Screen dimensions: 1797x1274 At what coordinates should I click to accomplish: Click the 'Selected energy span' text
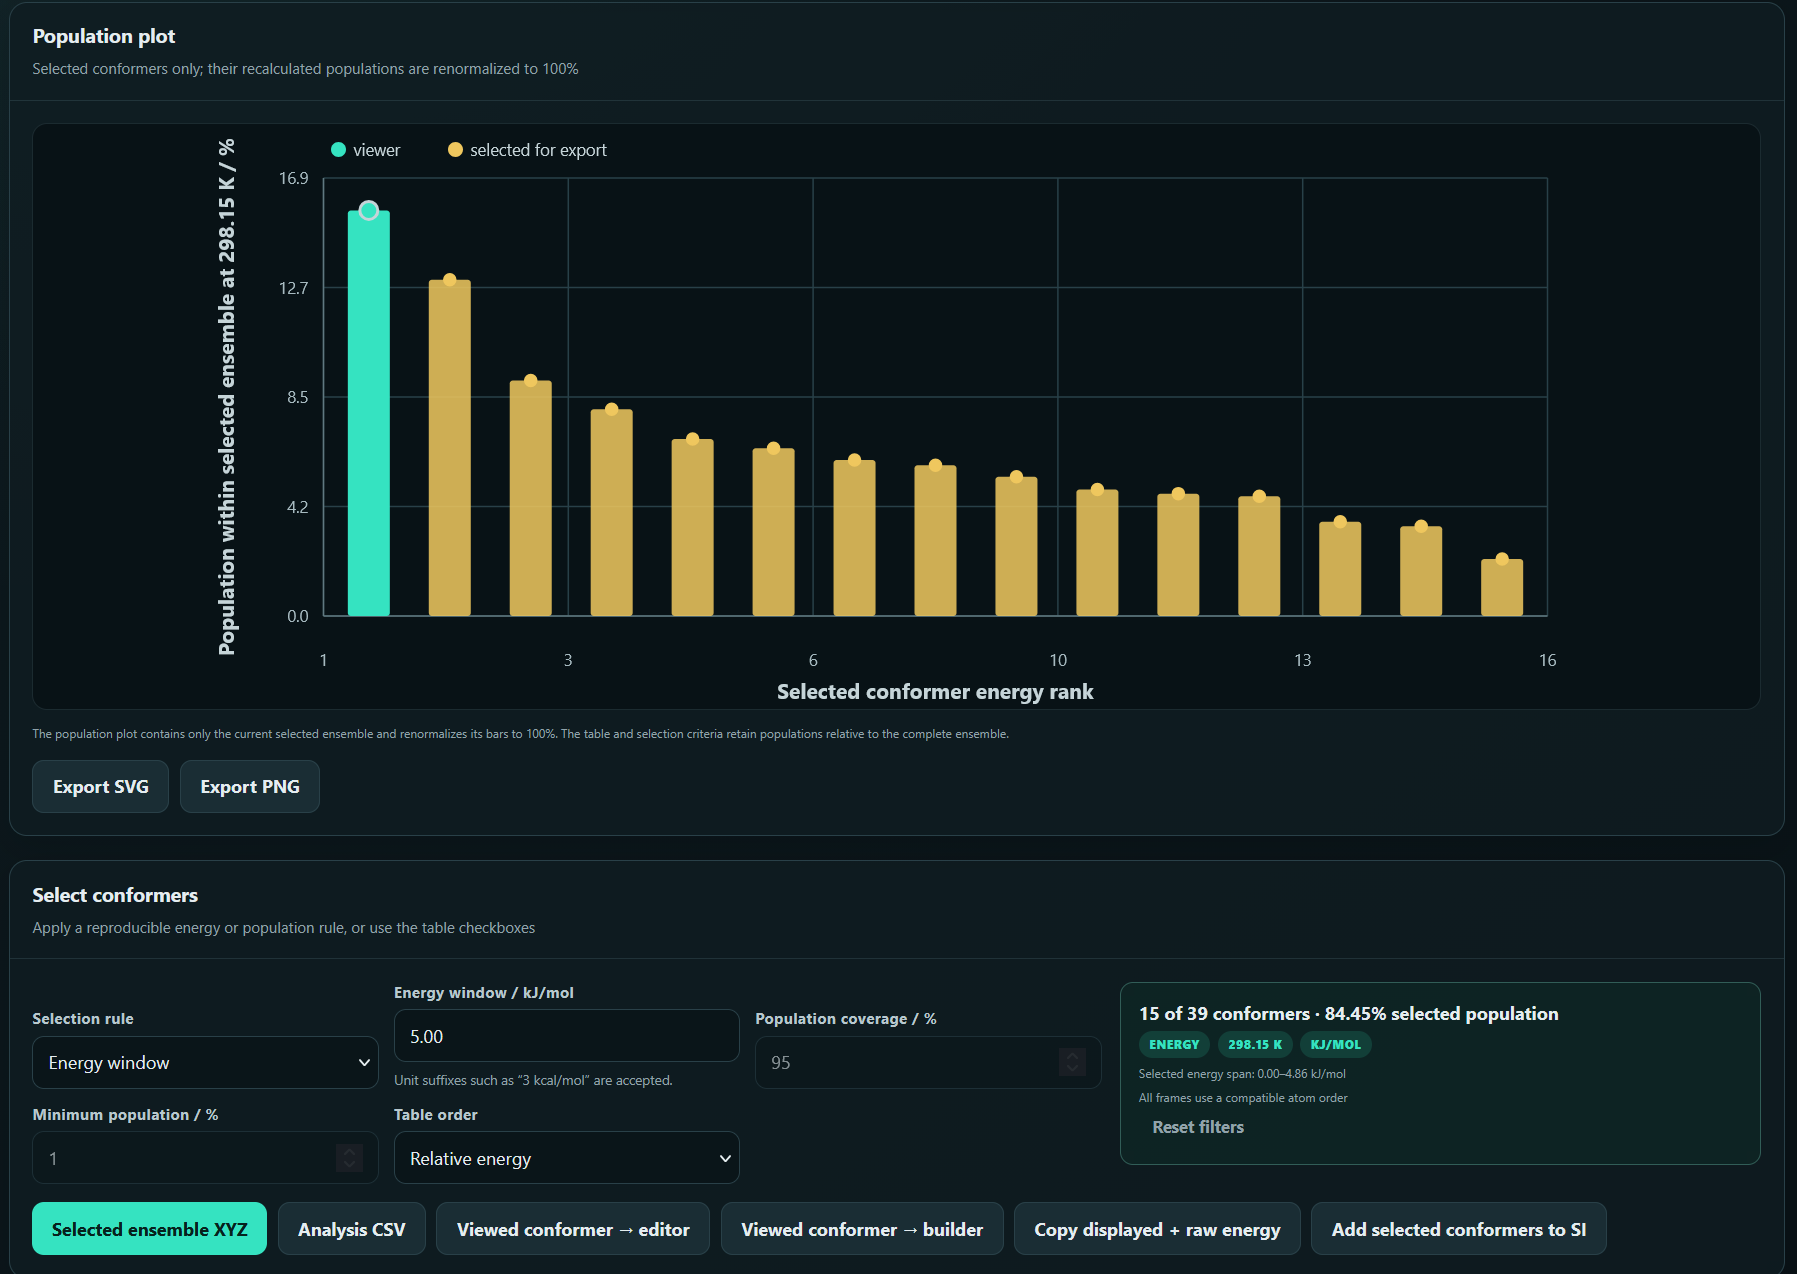(x=1242, y=1074)
